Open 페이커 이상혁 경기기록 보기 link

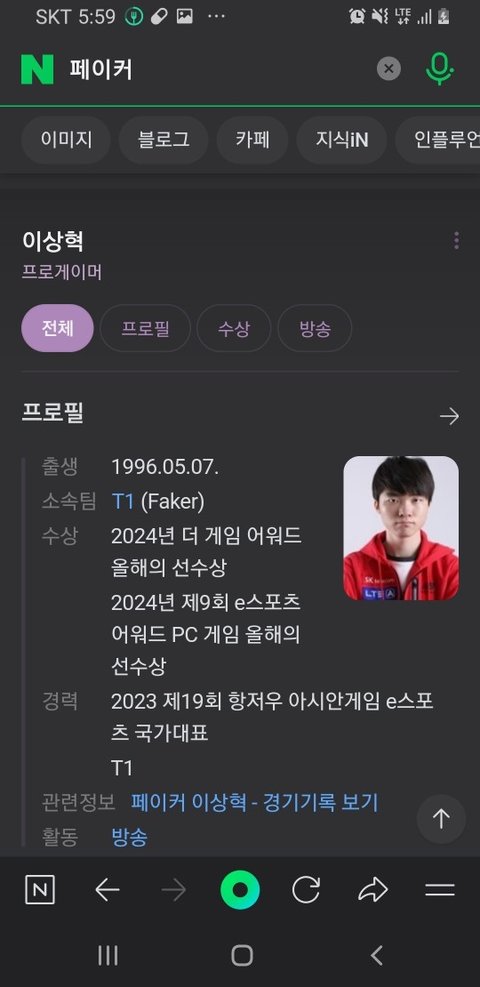coord(255,802)
